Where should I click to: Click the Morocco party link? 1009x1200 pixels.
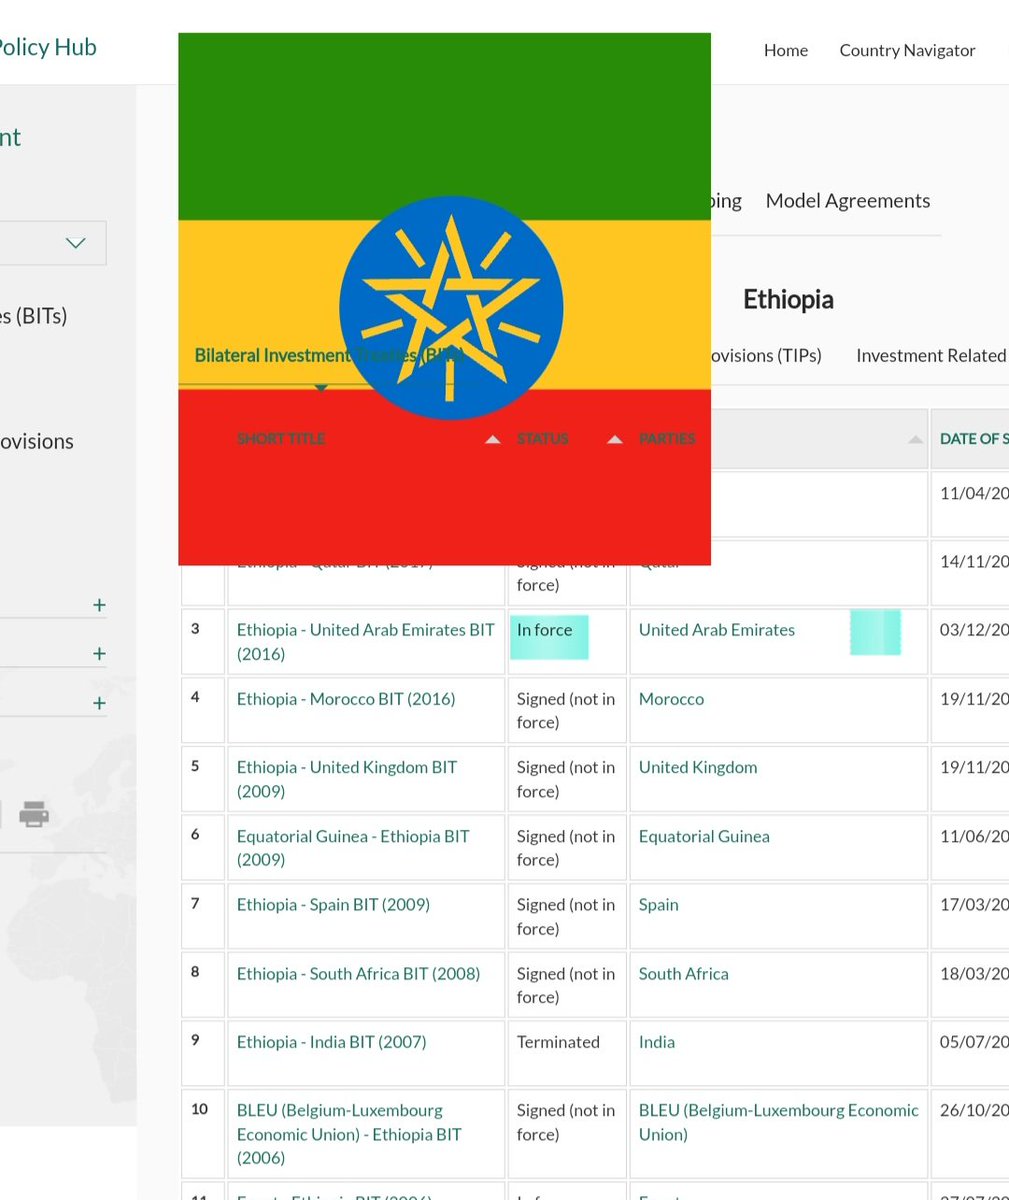[x=671, y=699]
